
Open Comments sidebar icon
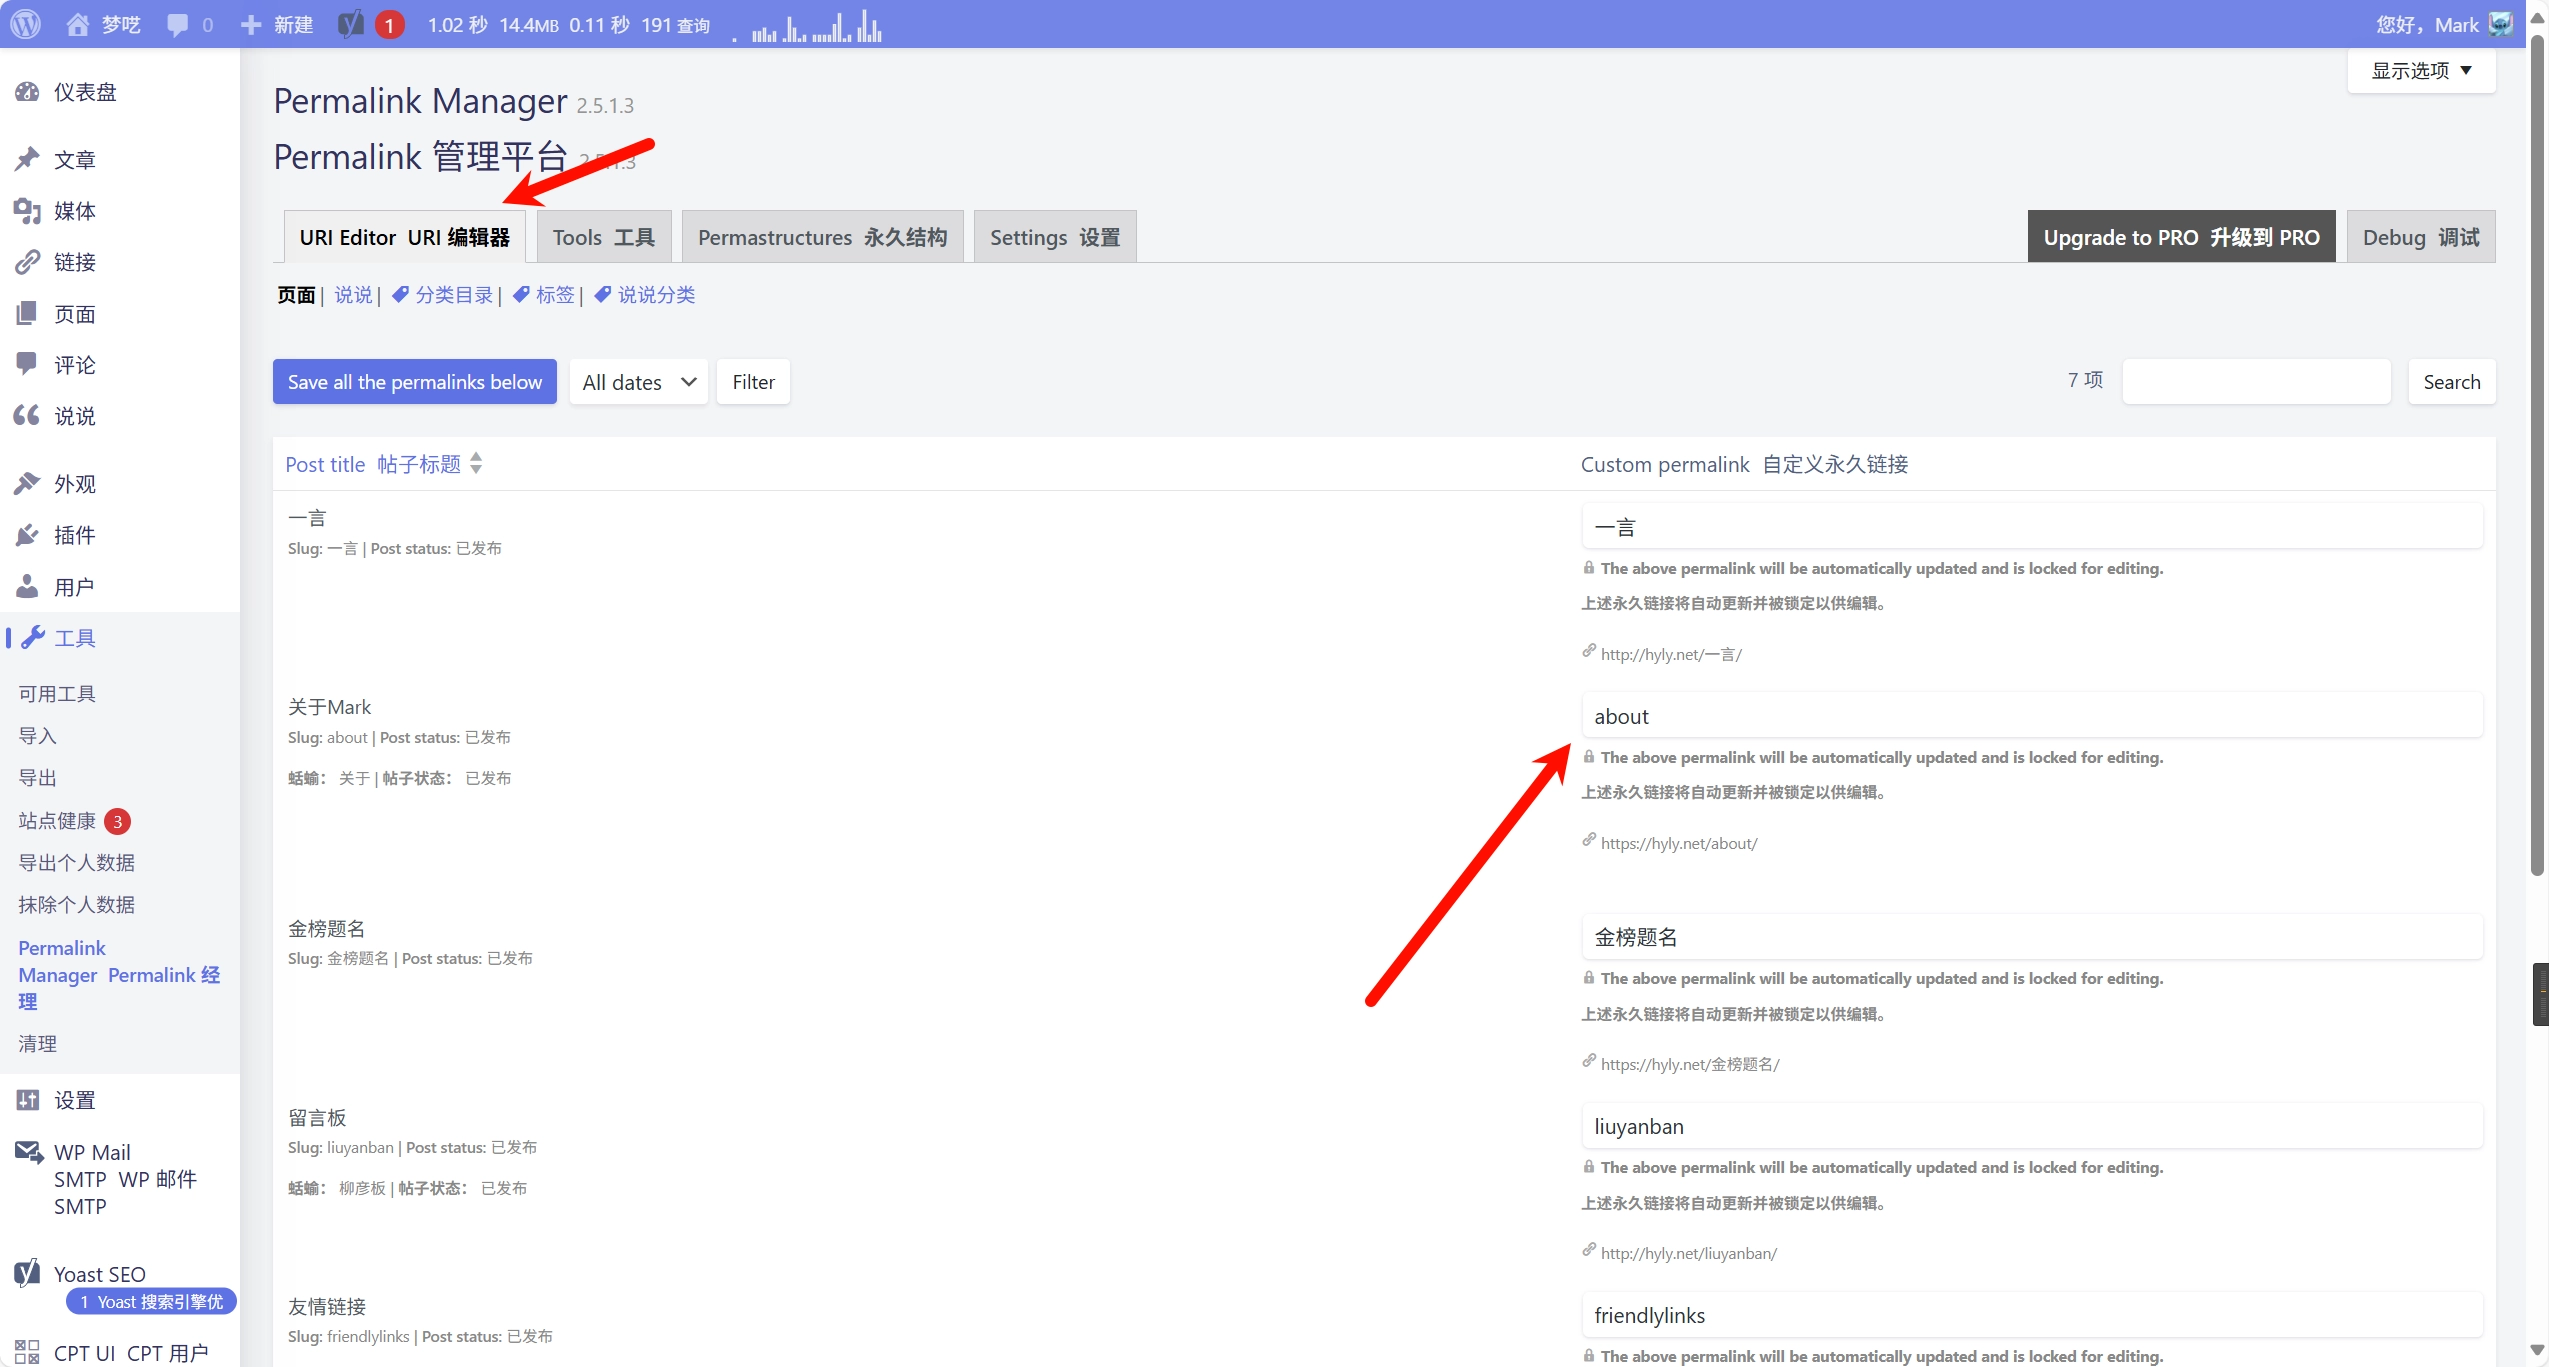coord(27,364)
